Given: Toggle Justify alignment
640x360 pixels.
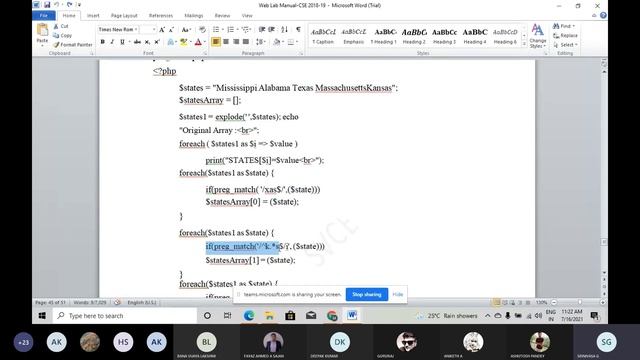Looking at the screenshot, I should click(x=246, y=42).
